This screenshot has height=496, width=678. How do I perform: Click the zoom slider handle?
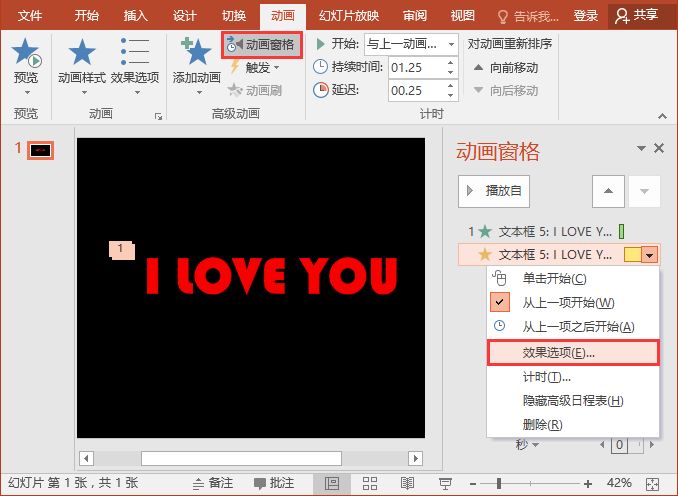tap(499, 483)
